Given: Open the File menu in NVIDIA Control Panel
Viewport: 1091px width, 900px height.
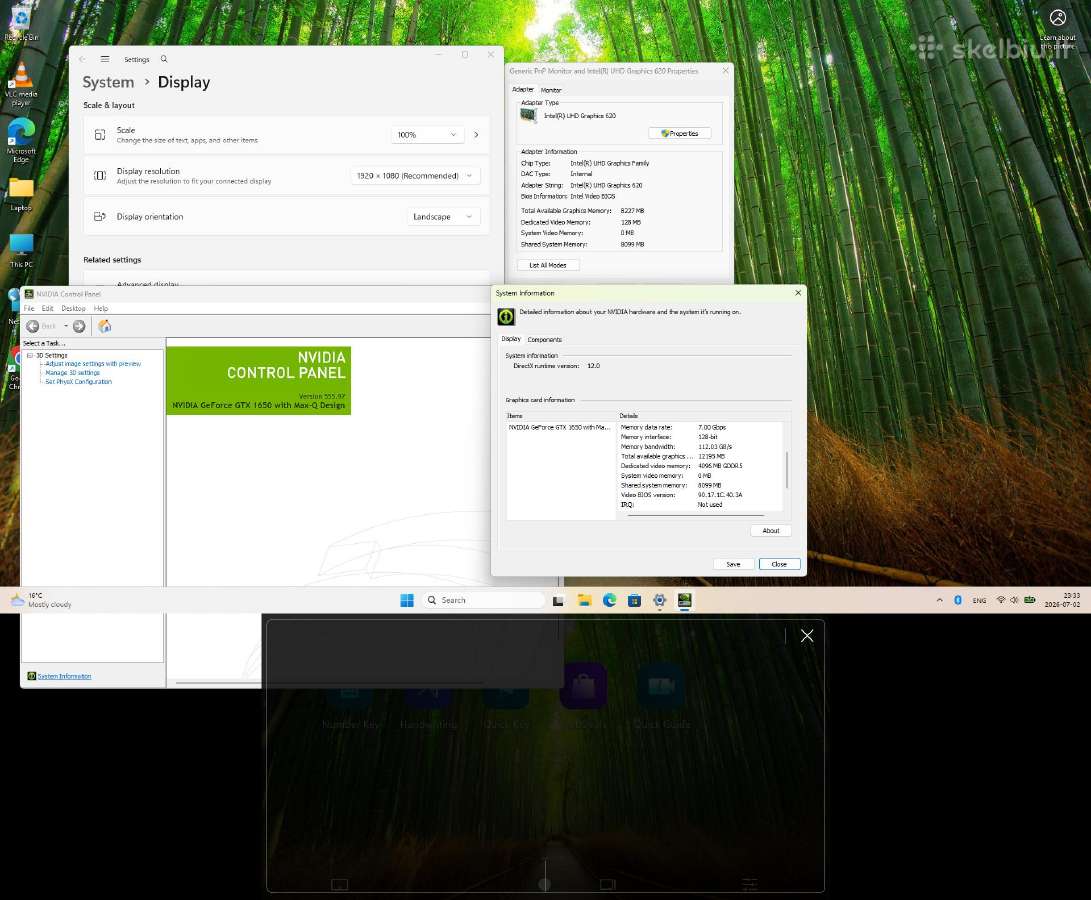Looking at the screenshot, I should coord(29,308).
